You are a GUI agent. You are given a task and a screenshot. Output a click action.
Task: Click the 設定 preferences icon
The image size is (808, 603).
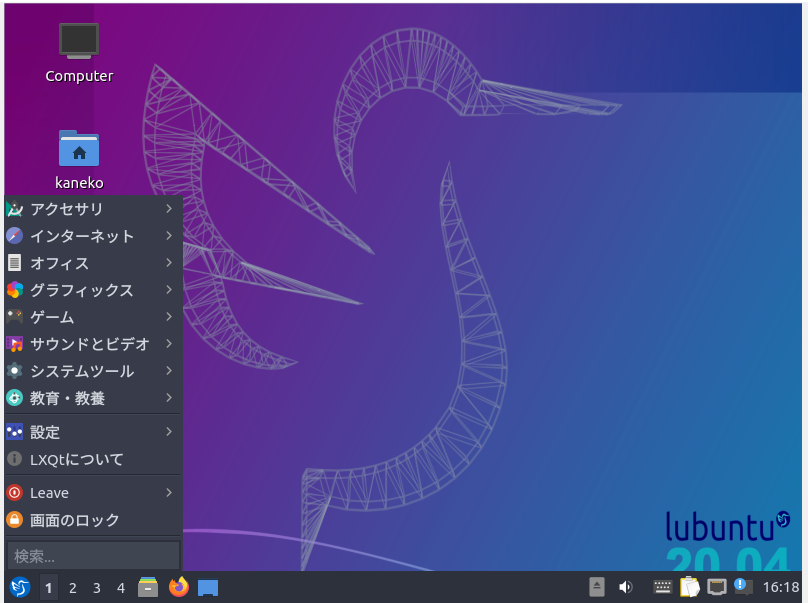pos(14,432)
